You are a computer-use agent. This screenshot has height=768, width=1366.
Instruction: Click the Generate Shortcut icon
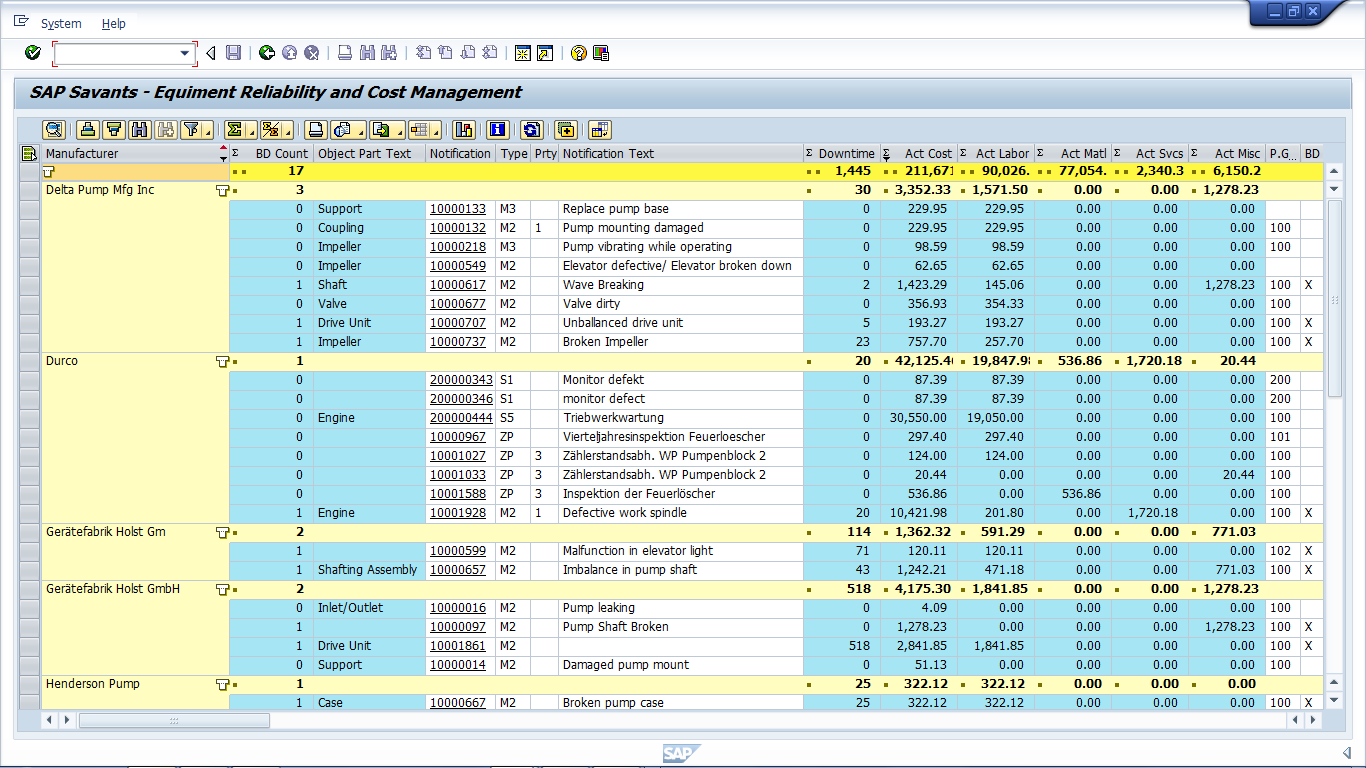tap(545, 53)
